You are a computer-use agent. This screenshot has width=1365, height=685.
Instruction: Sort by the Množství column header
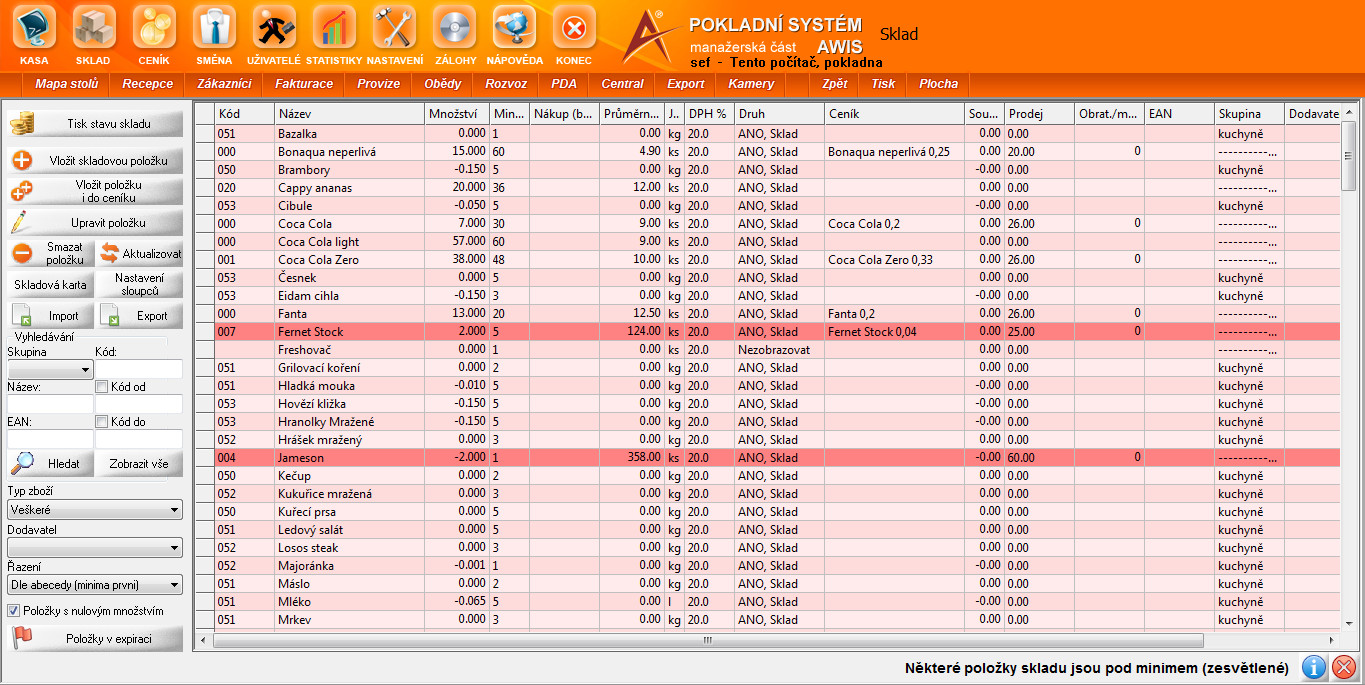[x=457, y=114]
